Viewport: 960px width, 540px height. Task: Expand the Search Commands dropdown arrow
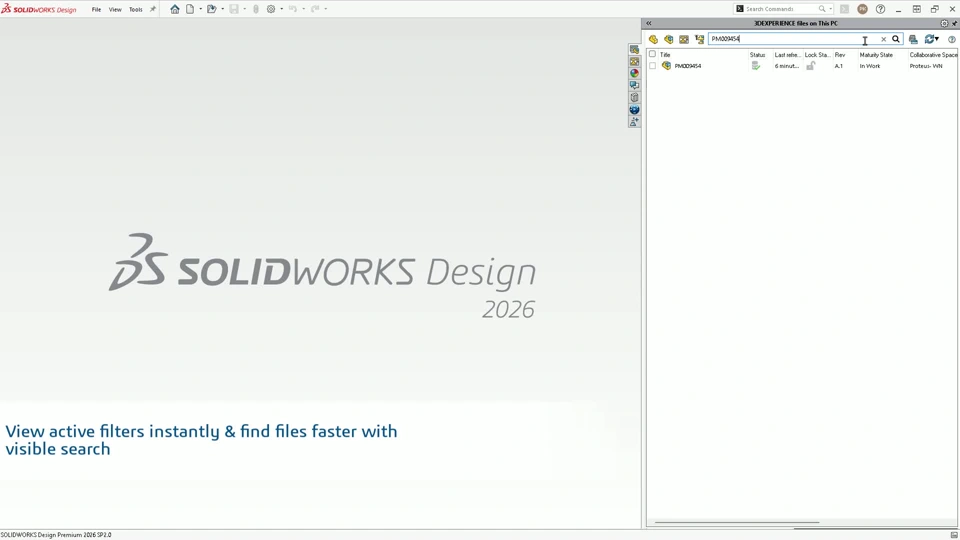point(830,9)
